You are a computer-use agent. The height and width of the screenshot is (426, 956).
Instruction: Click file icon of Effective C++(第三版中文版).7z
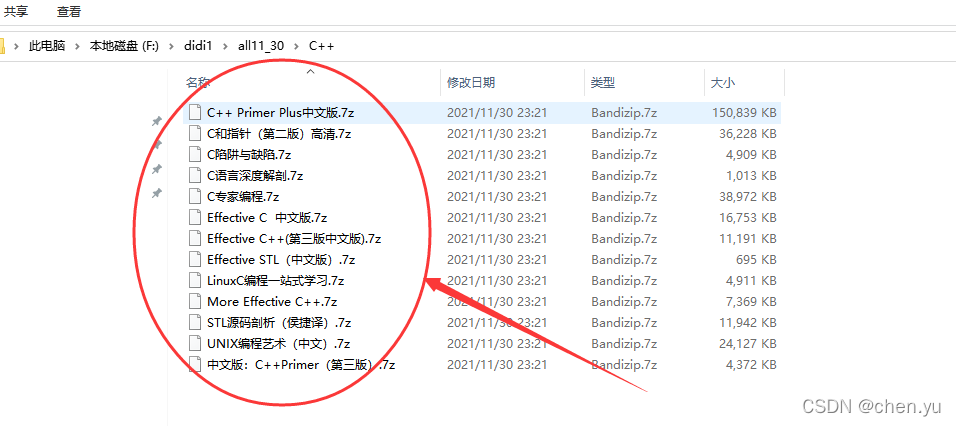pos(195,238)
